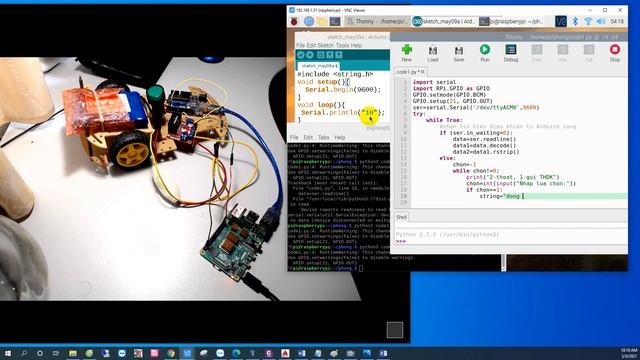The height and width of the screenshot is (360, 640).
Task: Open the file manager folder icon on Pi panel
Action: [x=322, y=21]
